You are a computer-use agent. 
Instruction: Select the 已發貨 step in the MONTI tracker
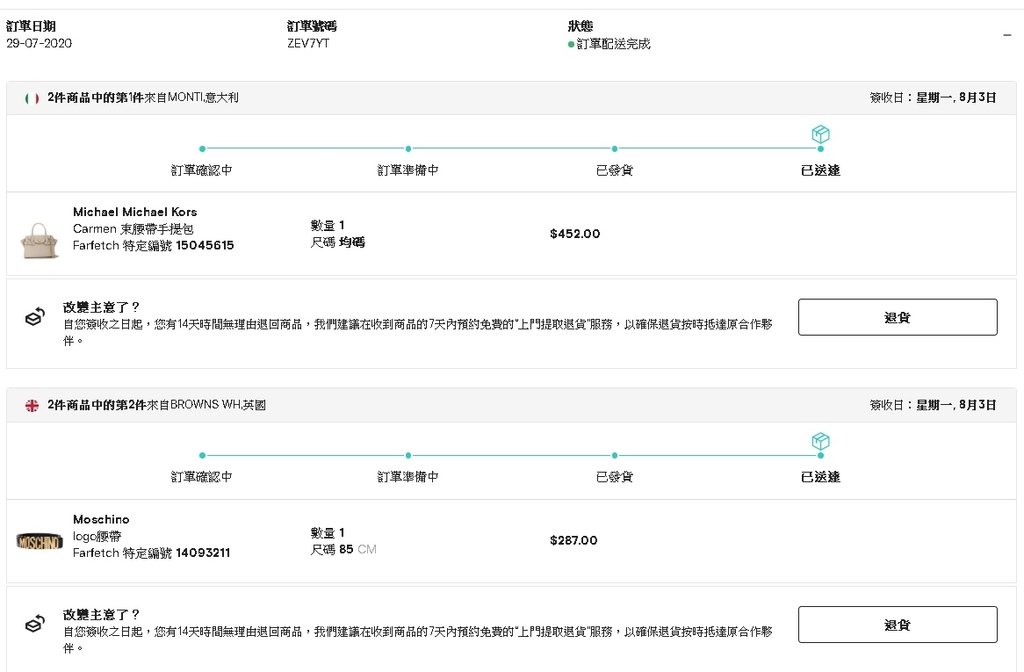[615, 170]
